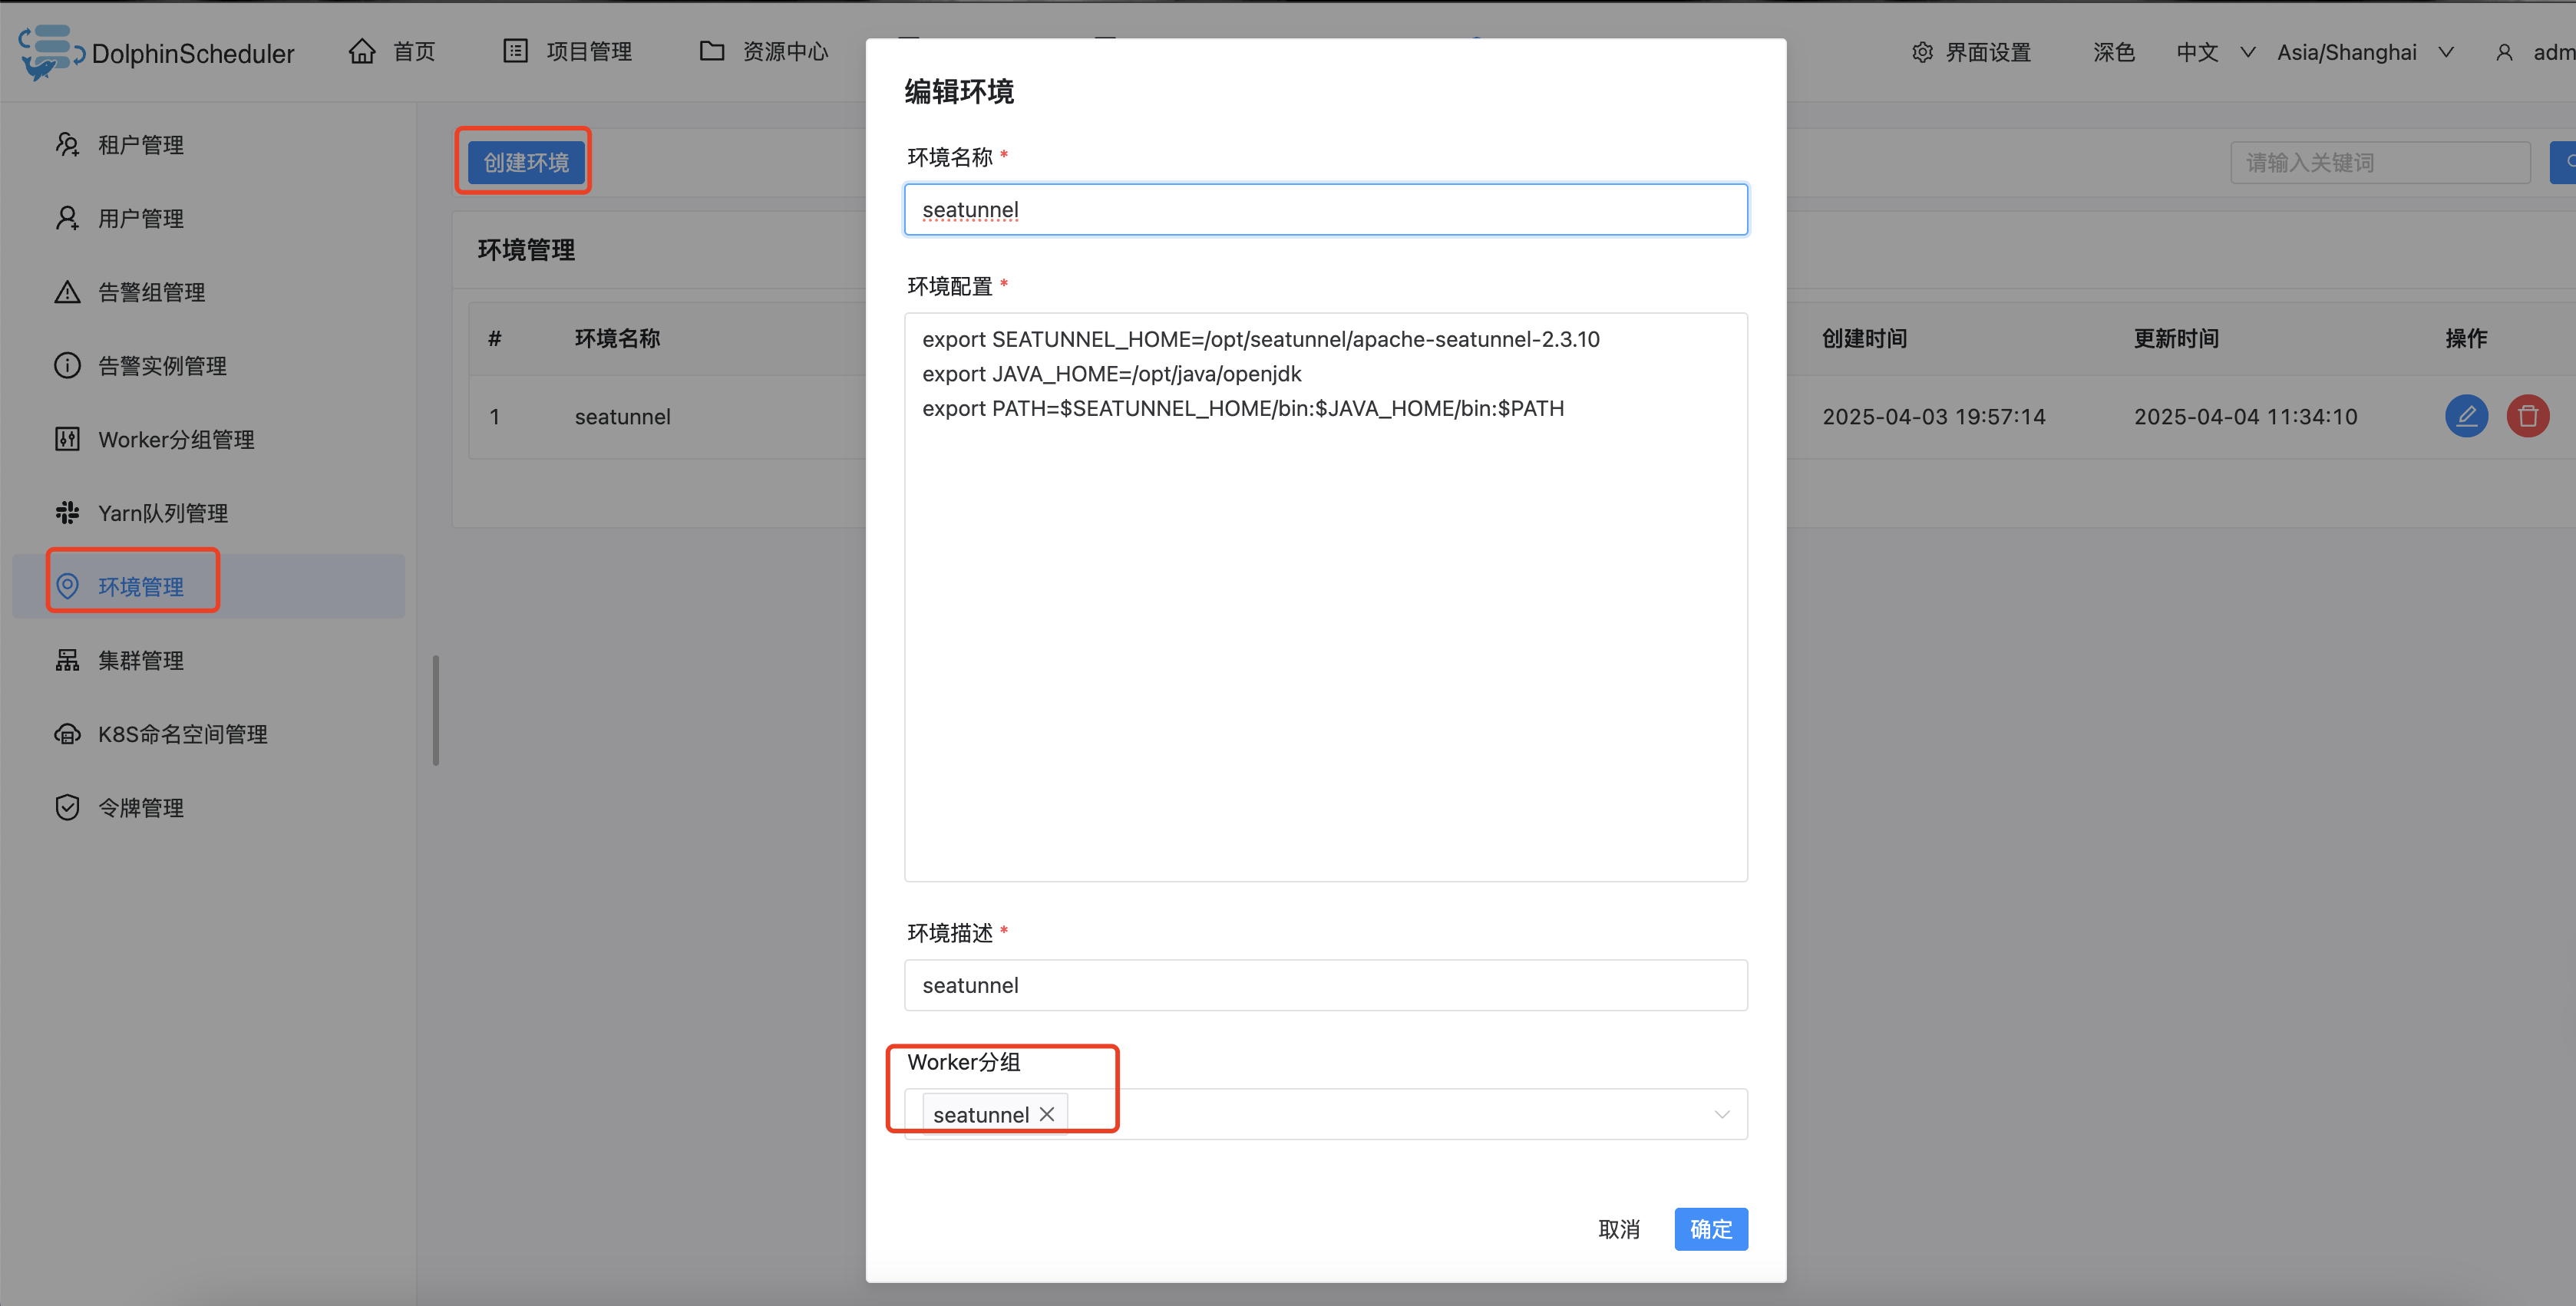Click the 取消 cancel button
The image size is (2576, 1306).
click(x=1619, y=1229)
